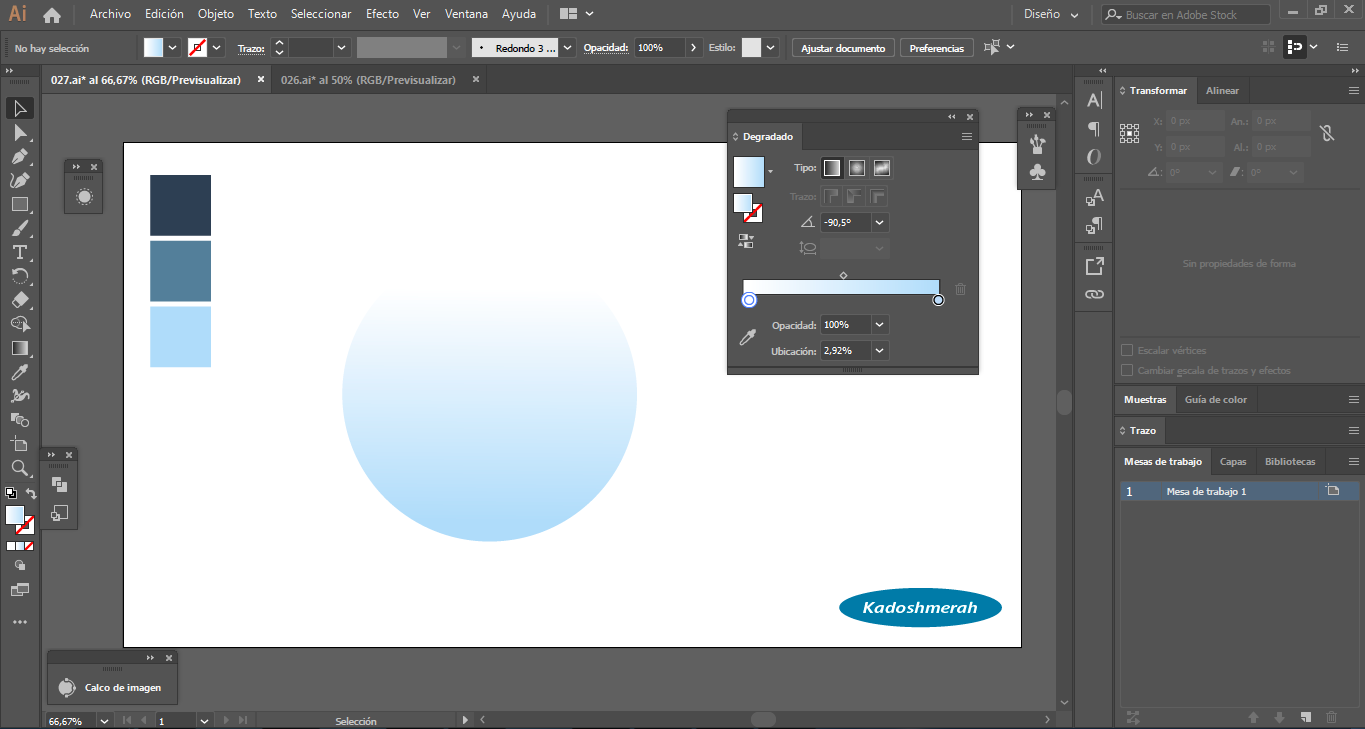Select the Pen tool

(x=20, y=156)
